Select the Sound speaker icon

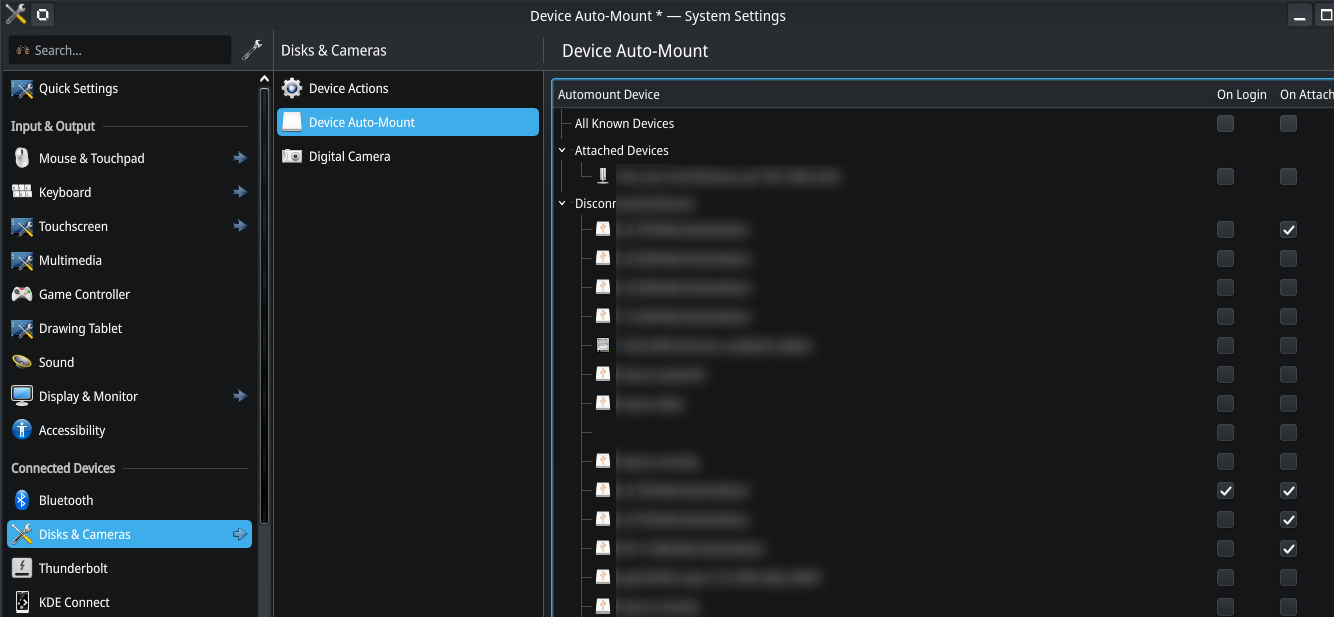tap(22, 362)
